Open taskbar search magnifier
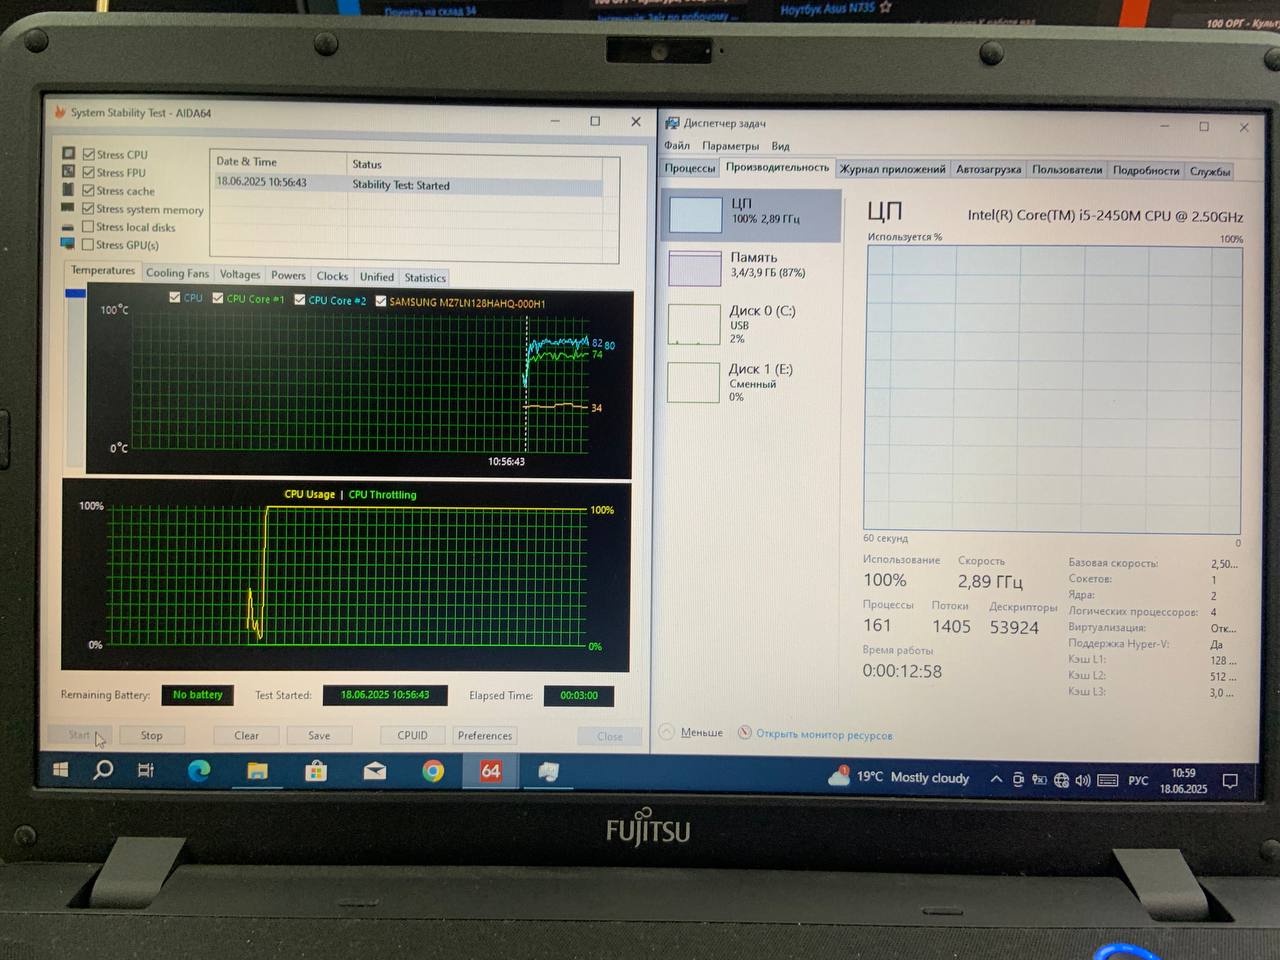This screenshot has height=960, width=1280. pyautogui.click(x=103, y=769)
